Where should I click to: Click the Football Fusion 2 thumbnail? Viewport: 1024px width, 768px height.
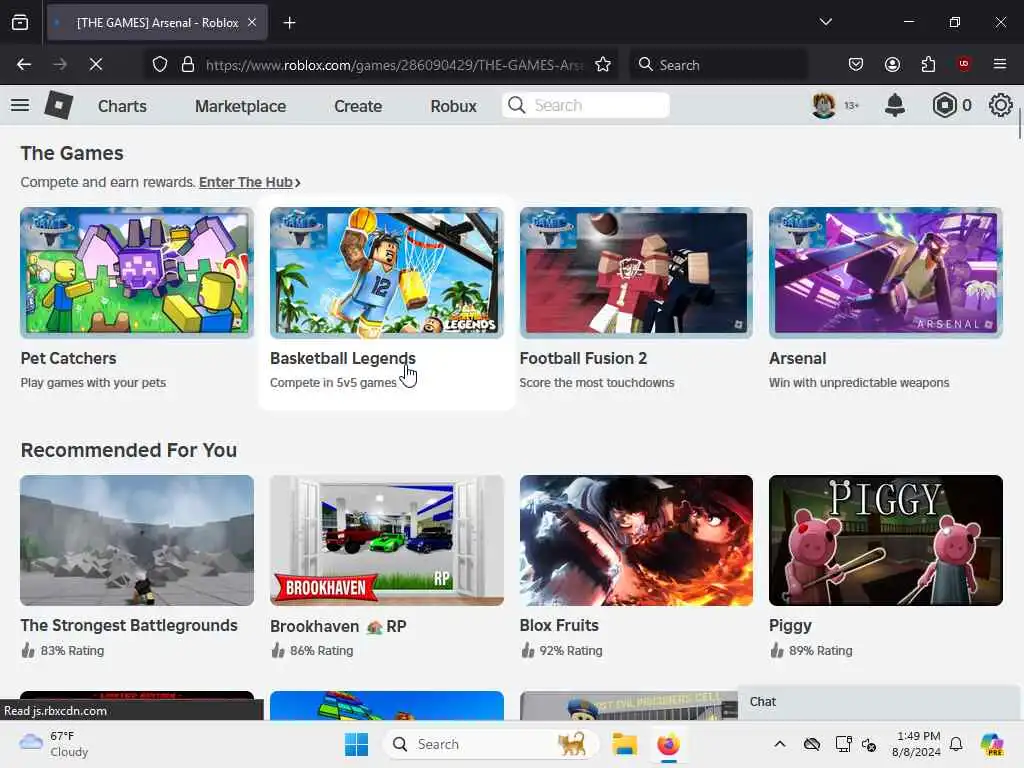[x=636, y=273]
